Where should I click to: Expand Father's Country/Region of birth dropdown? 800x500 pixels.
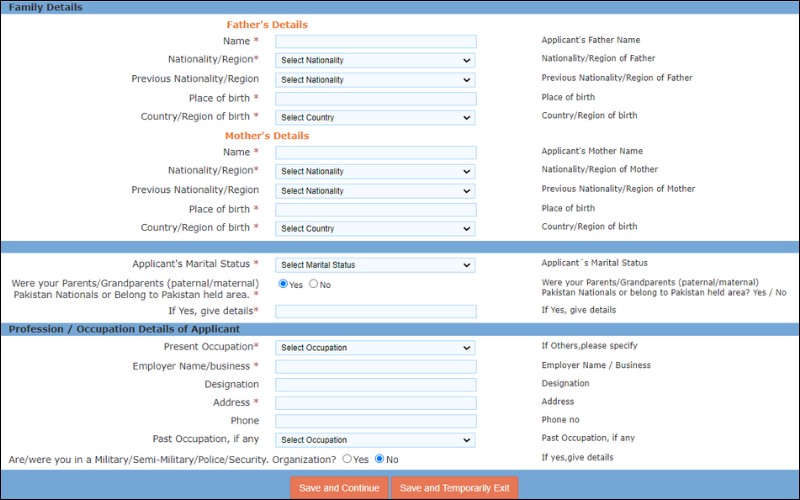(x=375, y=117)
